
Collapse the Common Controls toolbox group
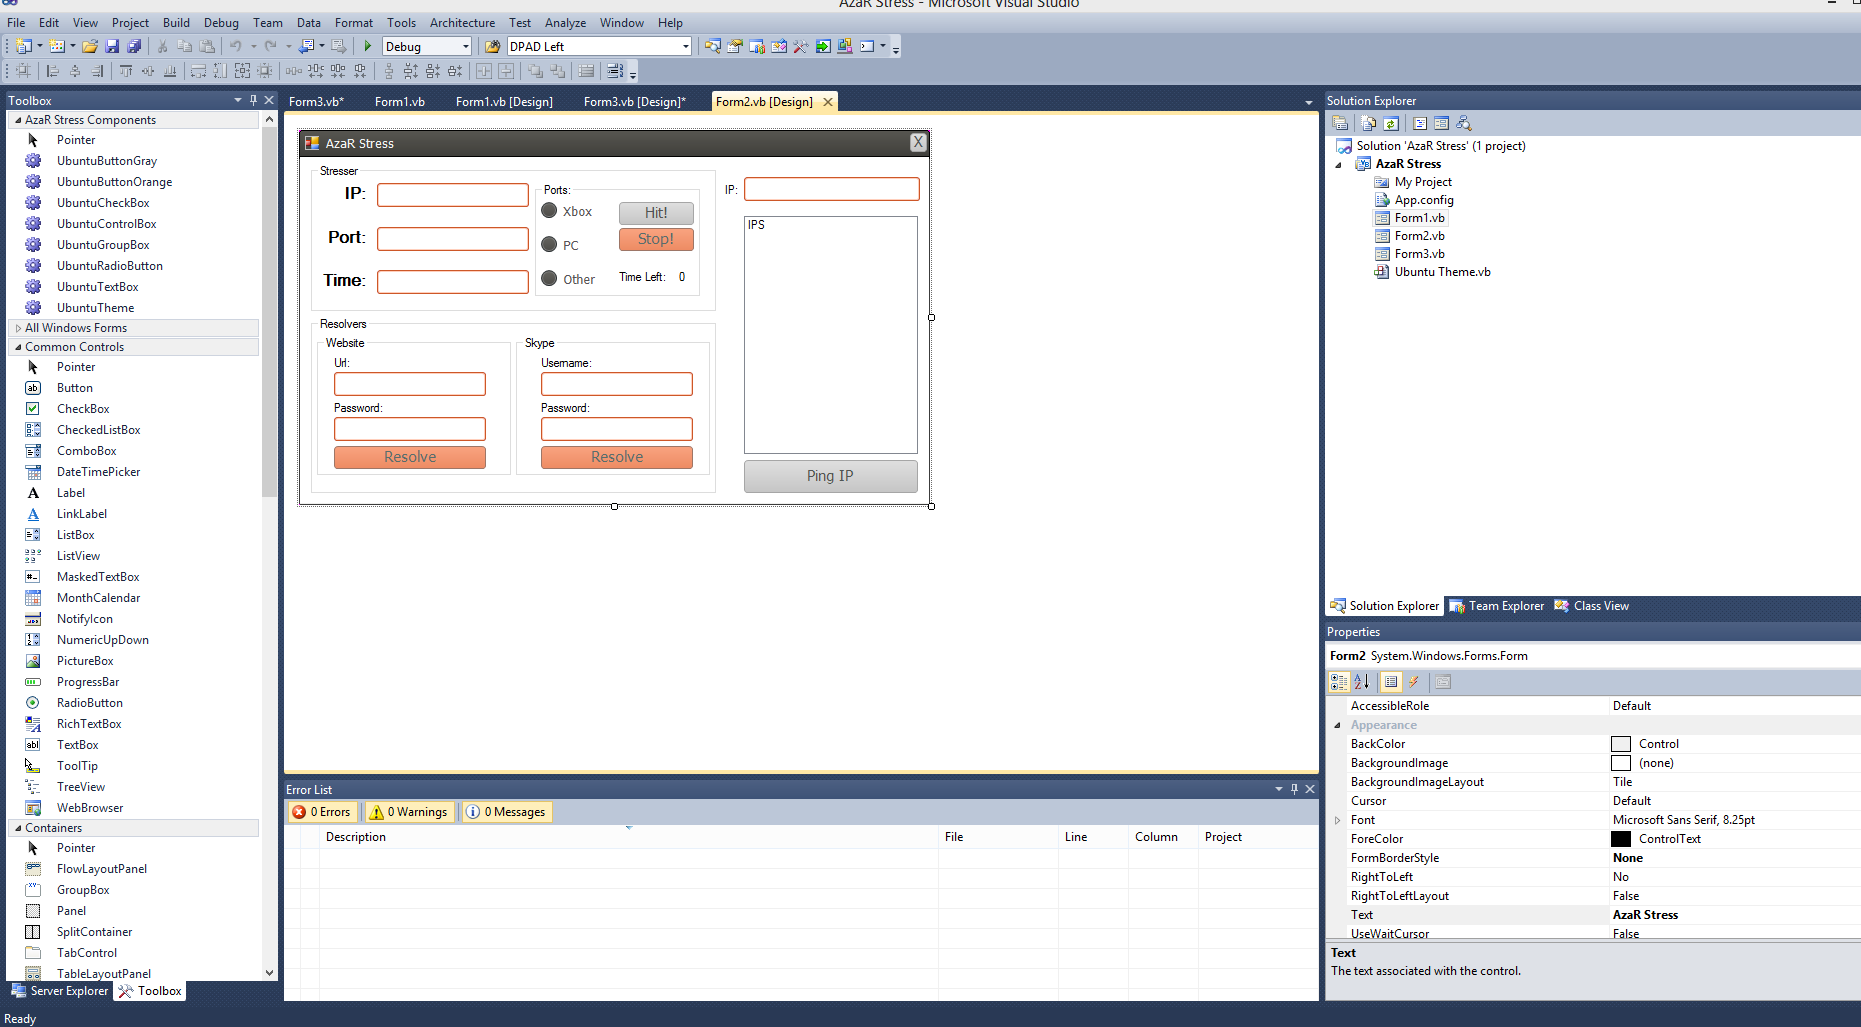coord(18,347)
